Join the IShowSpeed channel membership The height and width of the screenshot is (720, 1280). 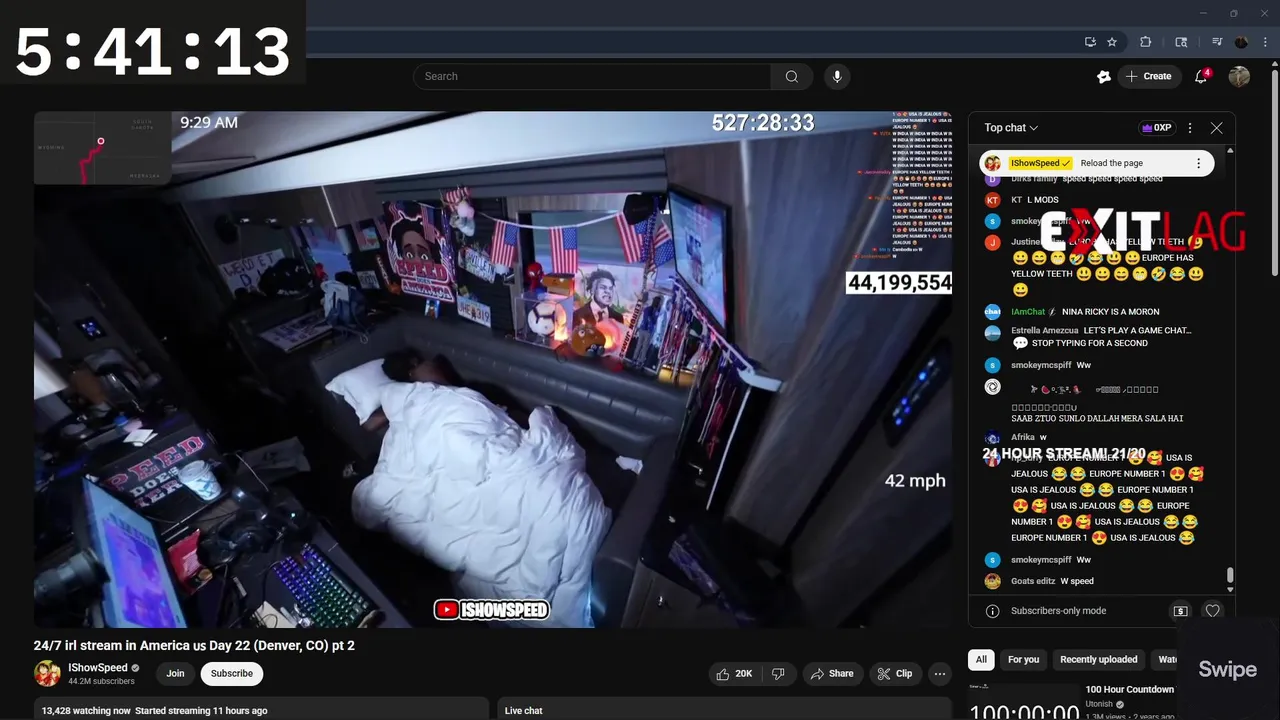click(175, 674)
